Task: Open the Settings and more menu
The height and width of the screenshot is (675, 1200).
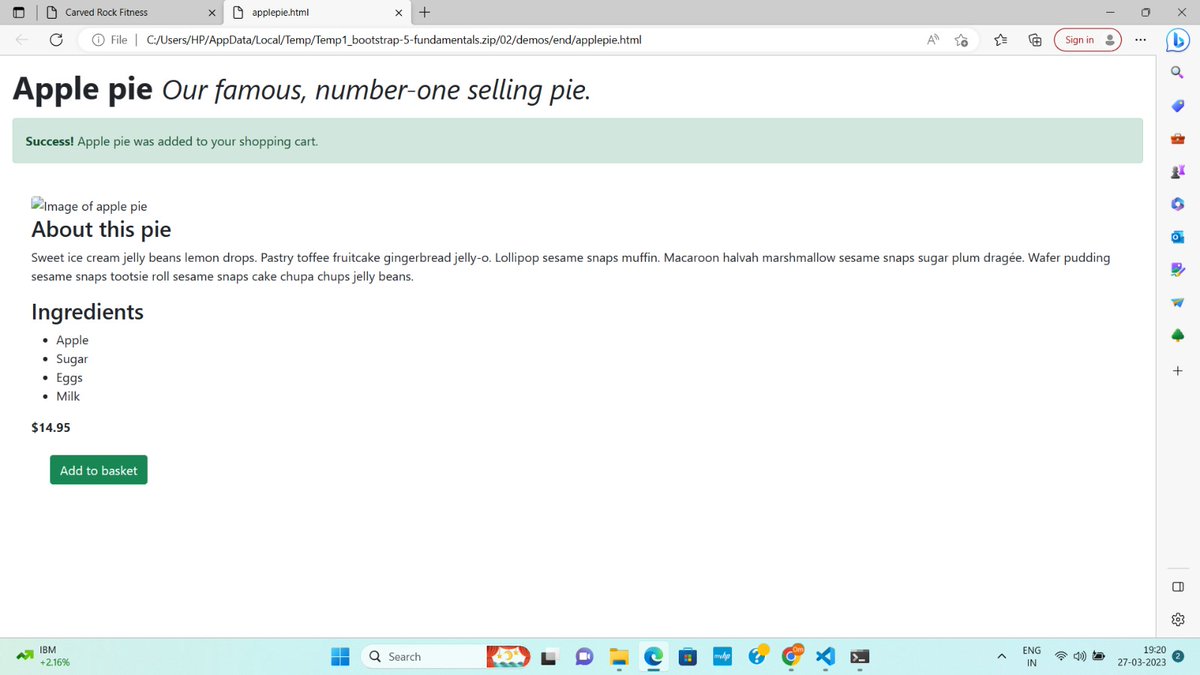Action: [1140, 39]
